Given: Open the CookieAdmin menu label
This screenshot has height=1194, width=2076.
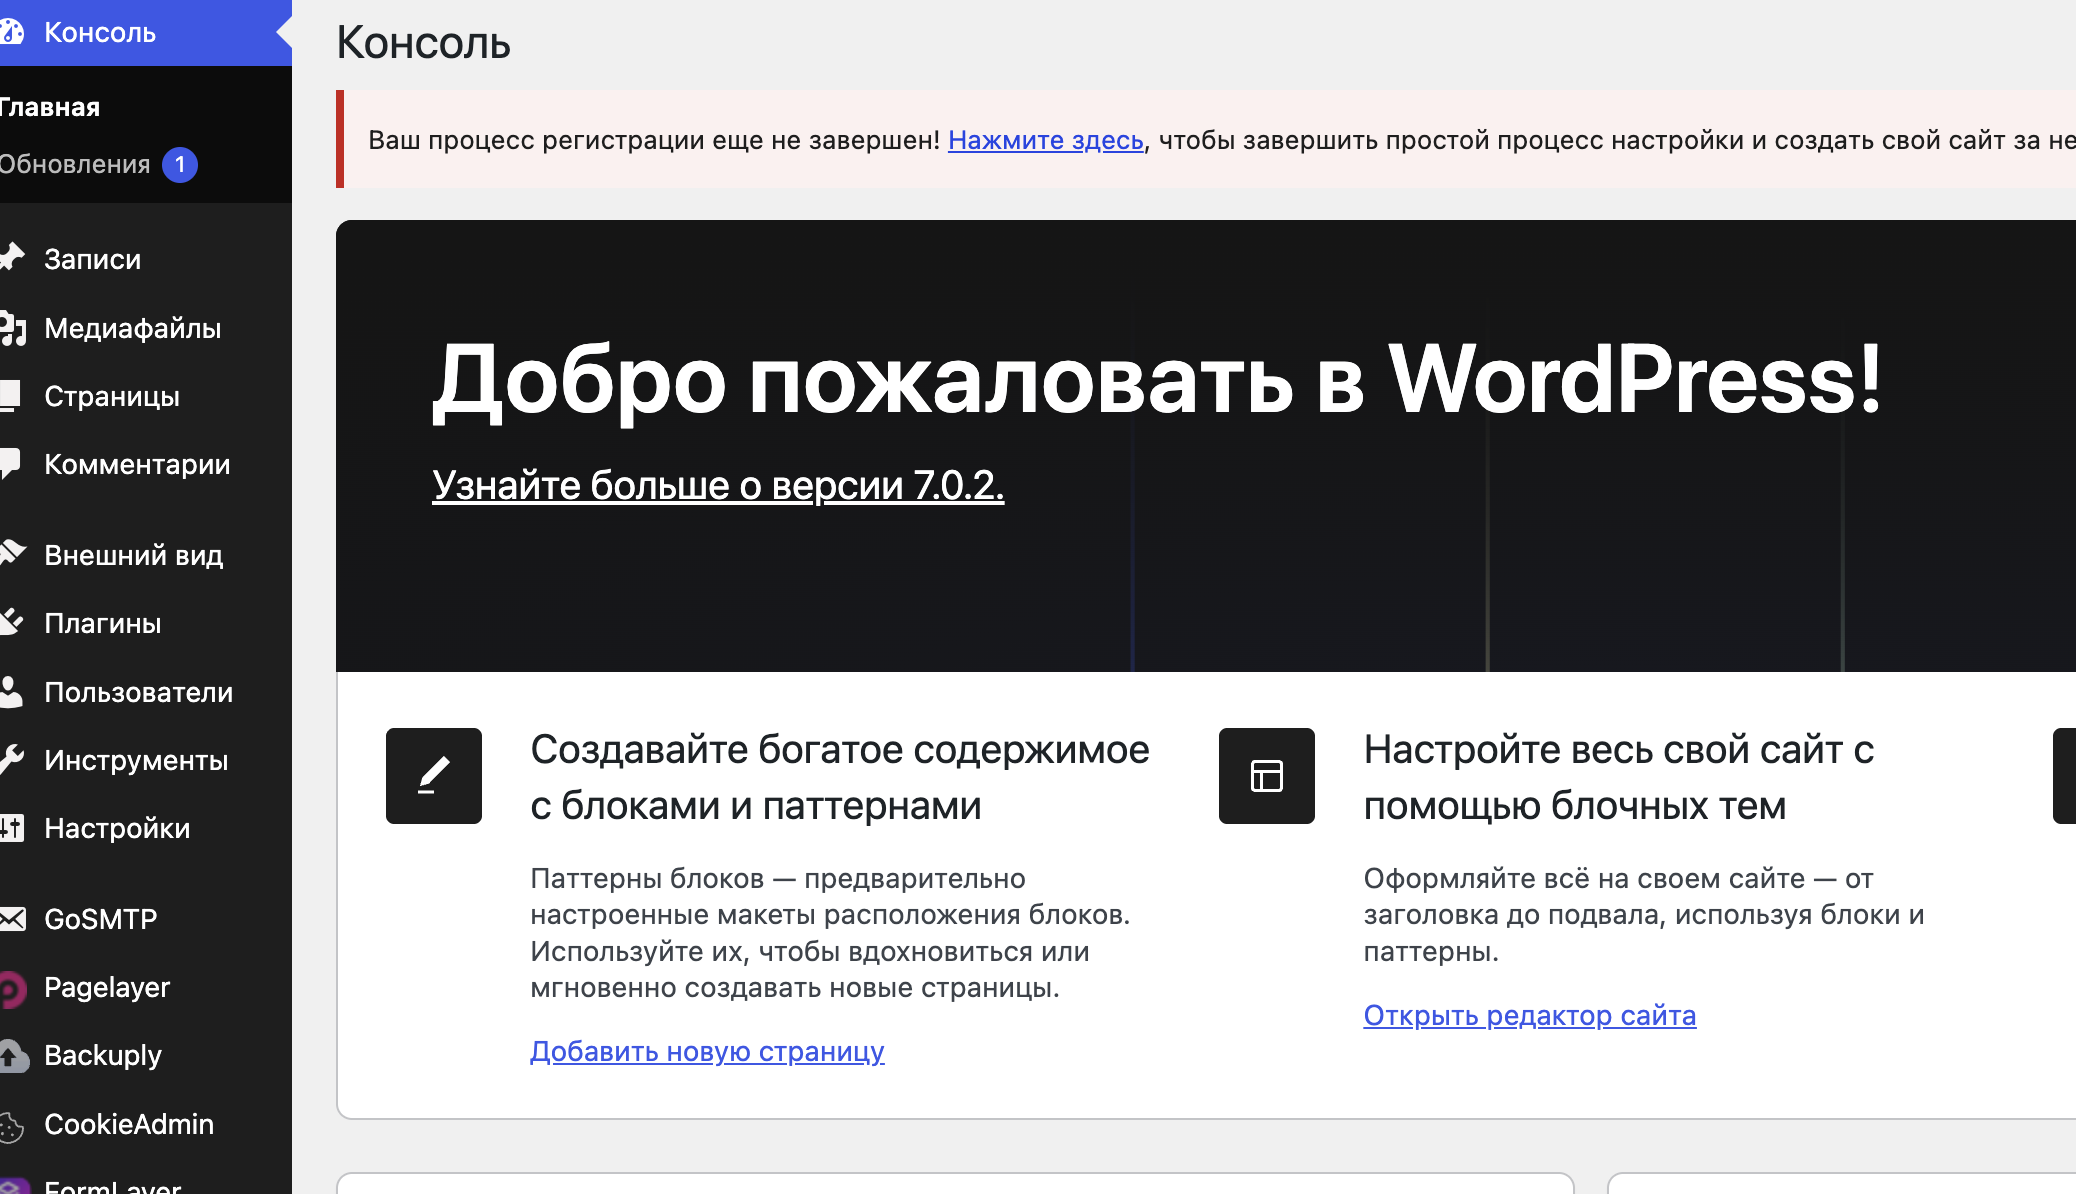Looking at the screenshot, I should coord(129,1124).
